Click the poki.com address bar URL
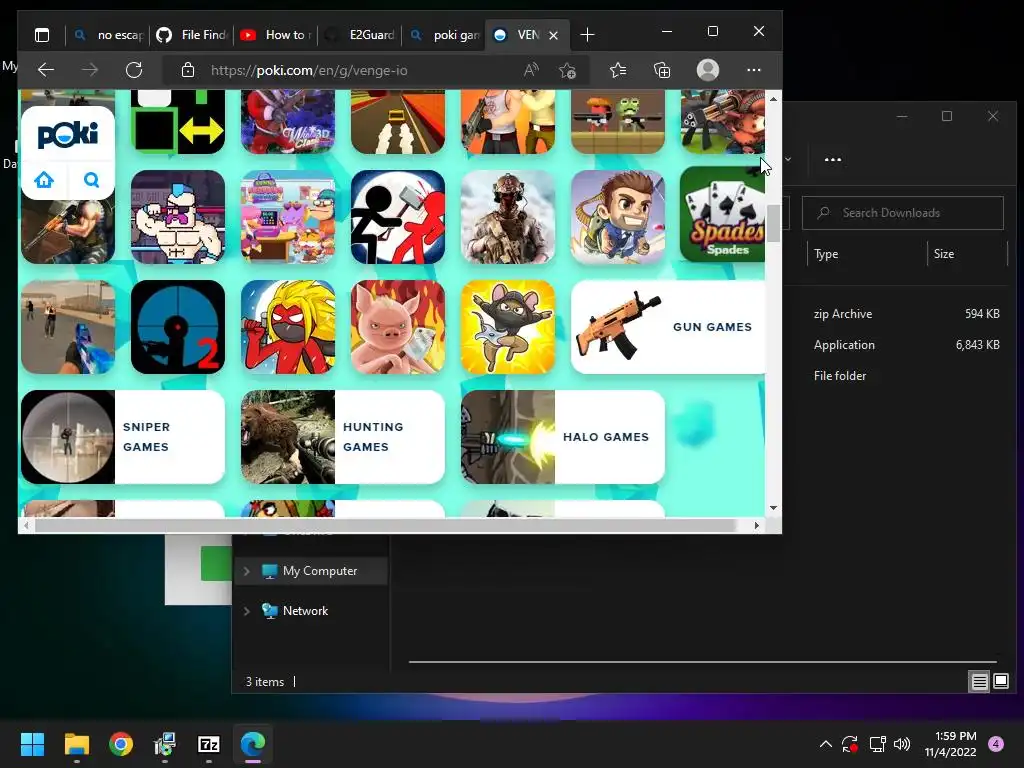 point(309,70)
